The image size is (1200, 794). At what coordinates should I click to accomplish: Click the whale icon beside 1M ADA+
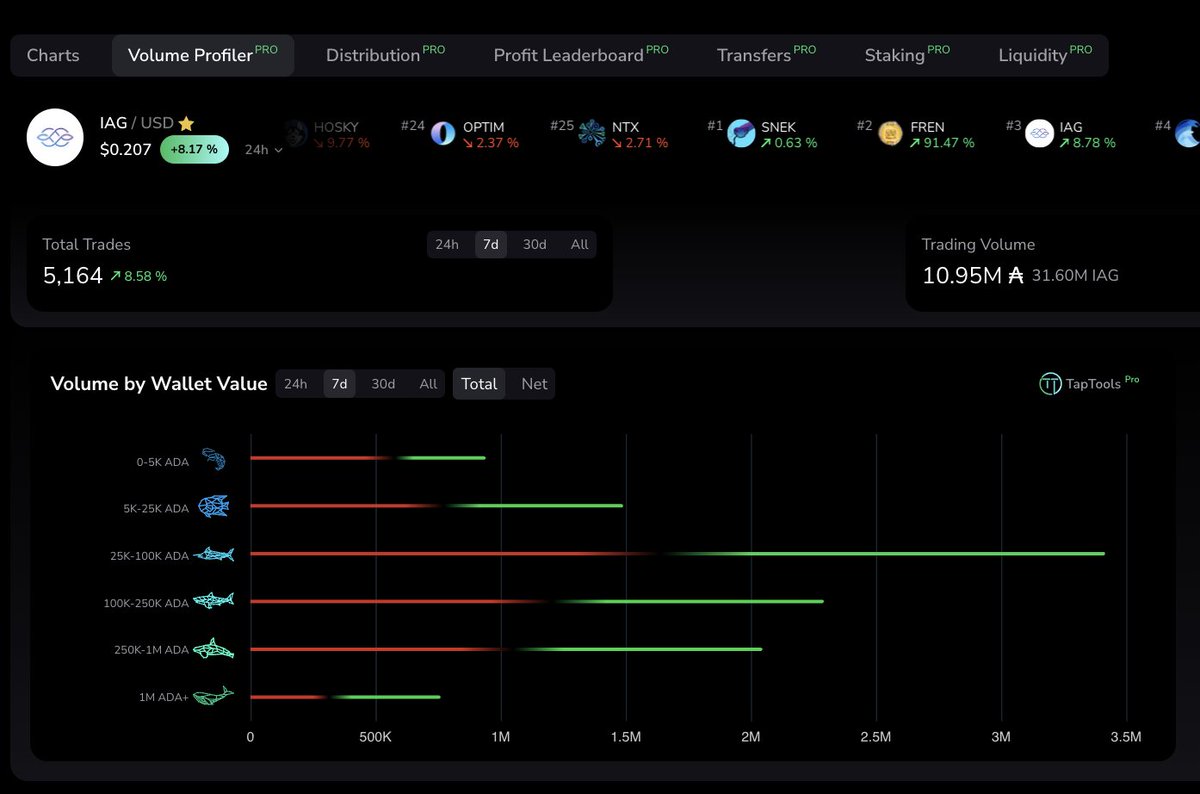pyautogui.click(x=211, y=695)
